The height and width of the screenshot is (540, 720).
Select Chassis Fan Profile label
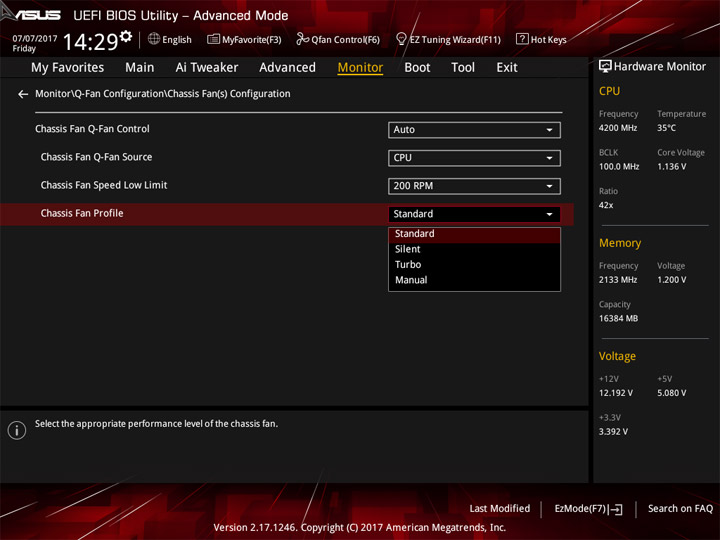tap(82, 213)
